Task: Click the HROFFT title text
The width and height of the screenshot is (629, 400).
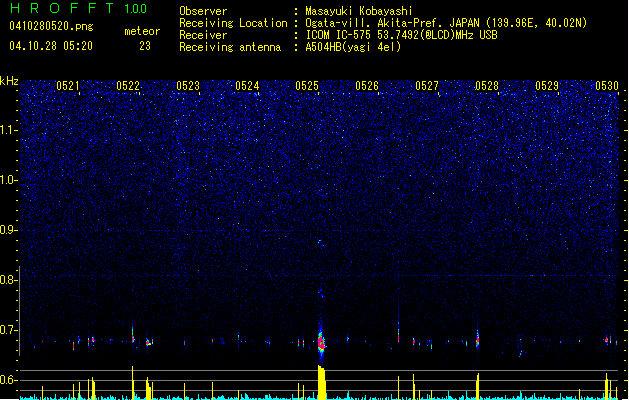Action: point(62,8)
